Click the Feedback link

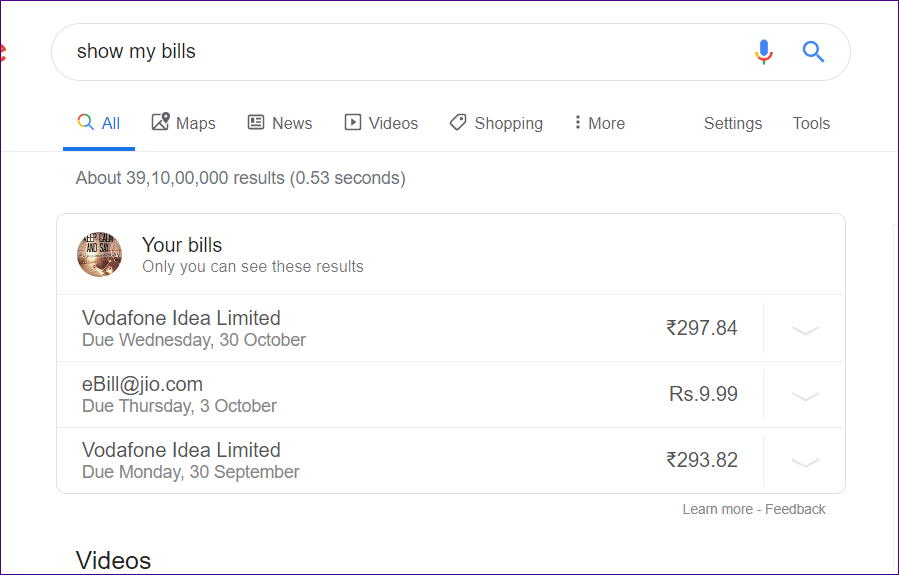click(x=795, y=509)
